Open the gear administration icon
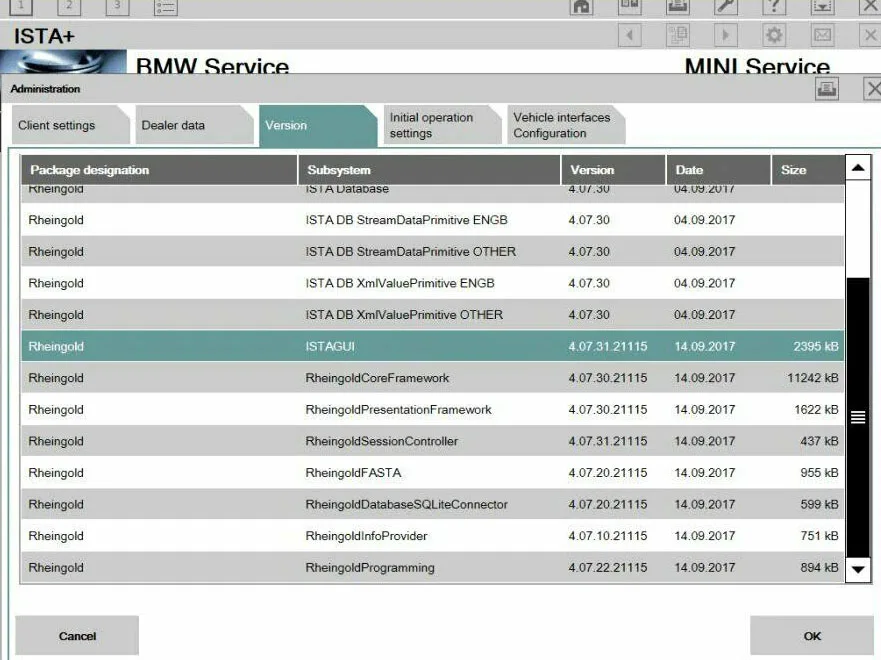881x660 pixels. click(x=774, y=35)
